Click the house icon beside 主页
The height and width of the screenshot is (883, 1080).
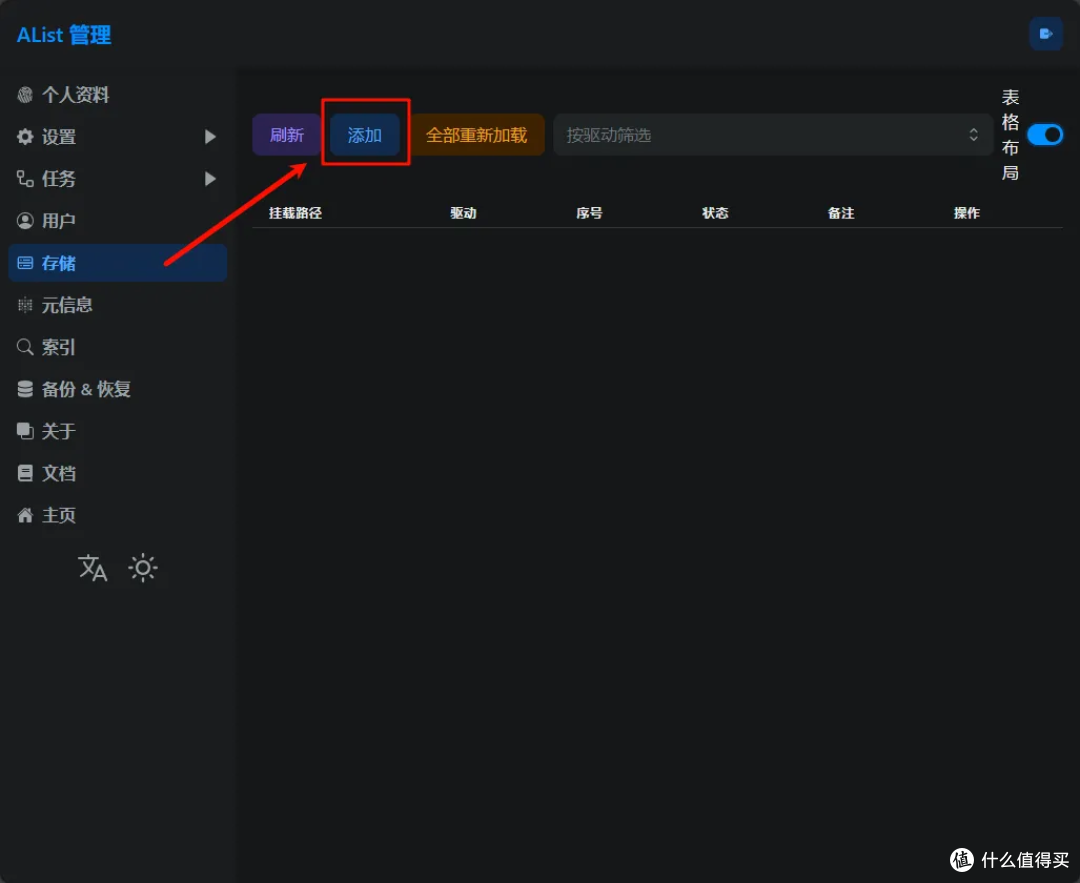(x=25, y=515)
